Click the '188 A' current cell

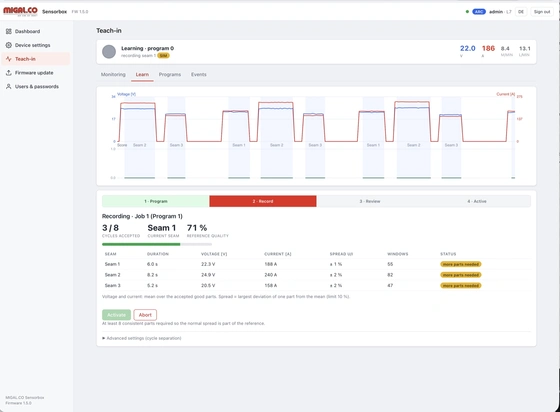[271, 264]
